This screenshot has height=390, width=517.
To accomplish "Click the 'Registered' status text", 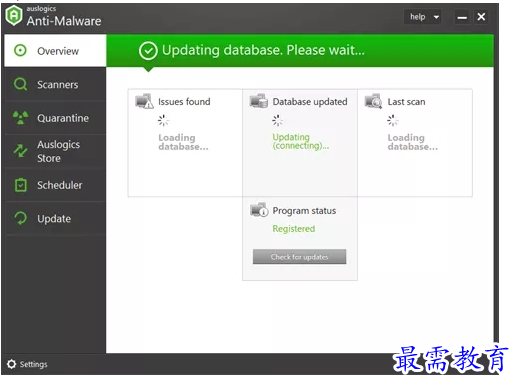I will [294, 229].
